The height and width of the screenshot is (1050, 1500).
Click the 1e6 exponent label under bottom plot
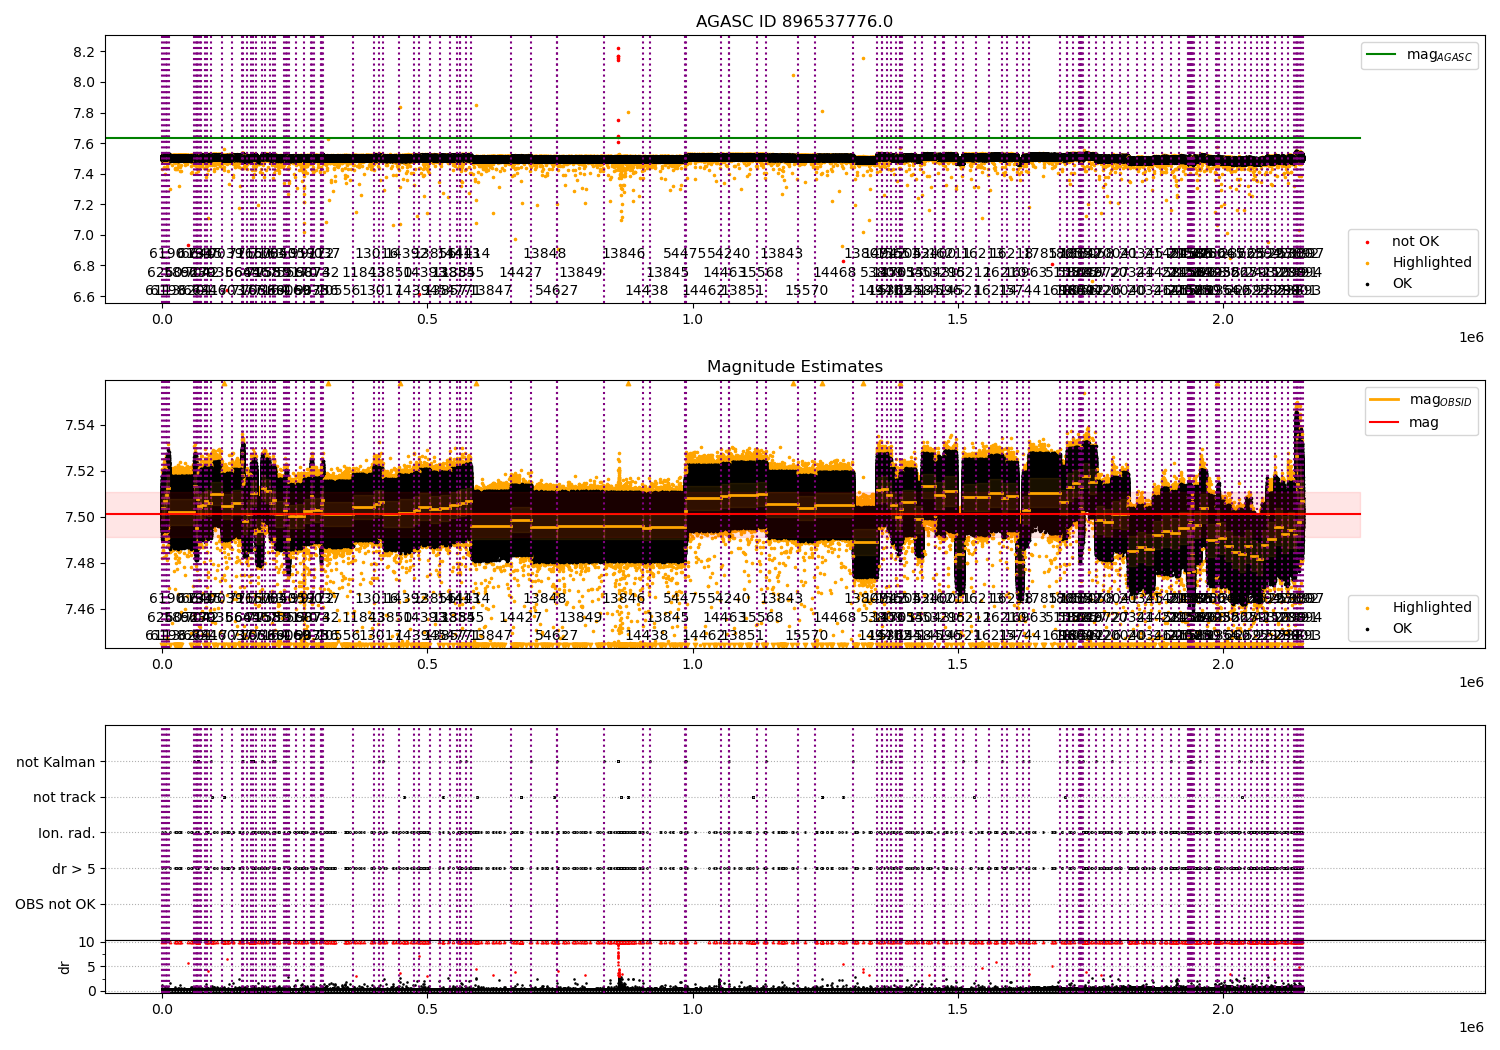point(1471,1028)
